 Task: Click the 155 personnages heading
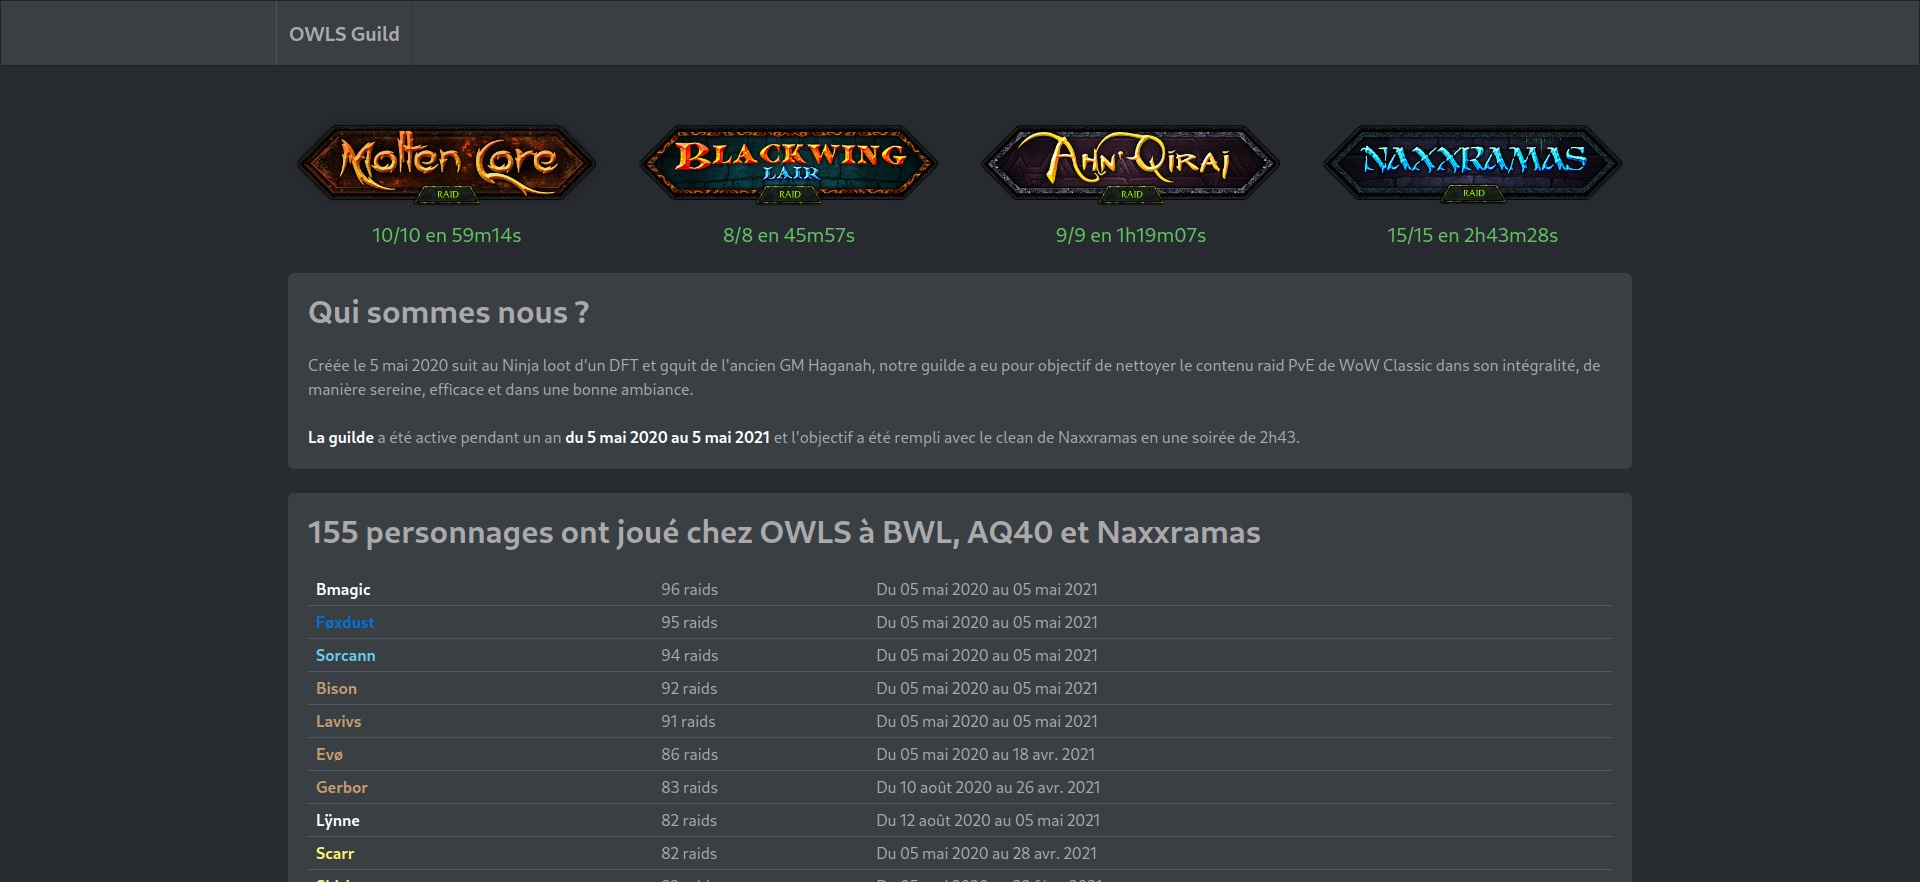coord(784,533)
